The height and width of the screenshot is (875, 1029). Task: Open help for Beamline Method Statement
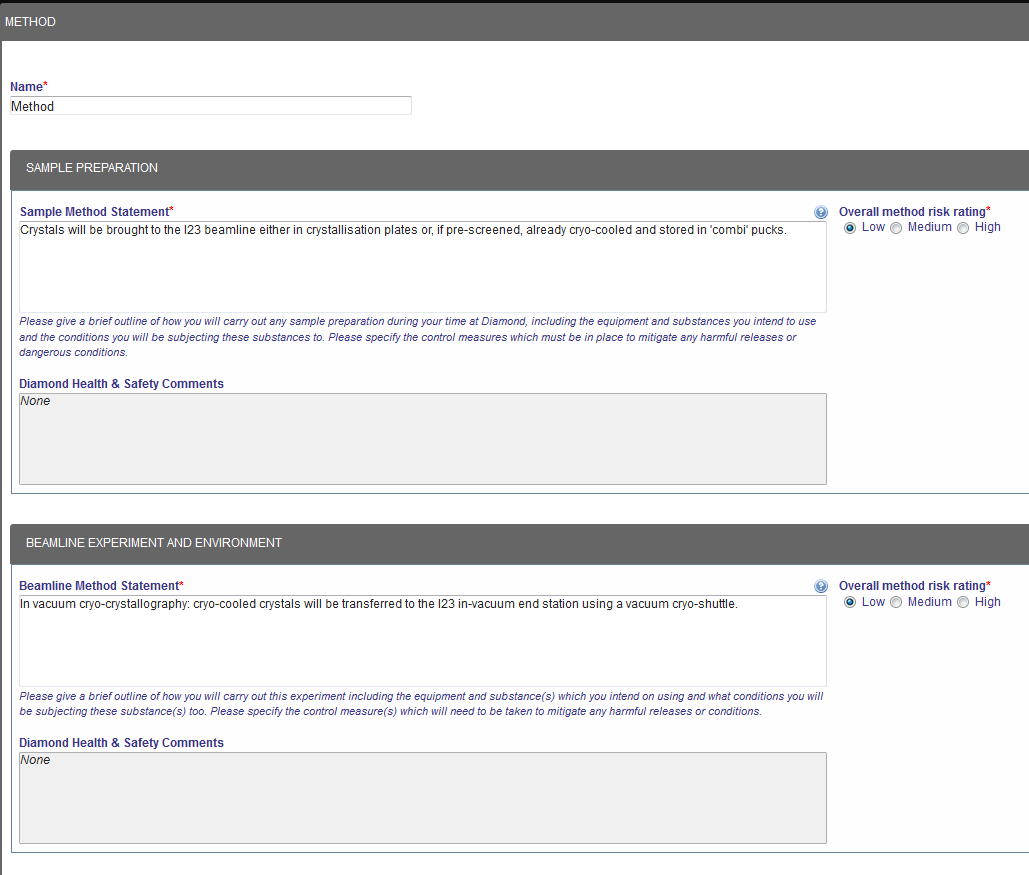point(821,586)
